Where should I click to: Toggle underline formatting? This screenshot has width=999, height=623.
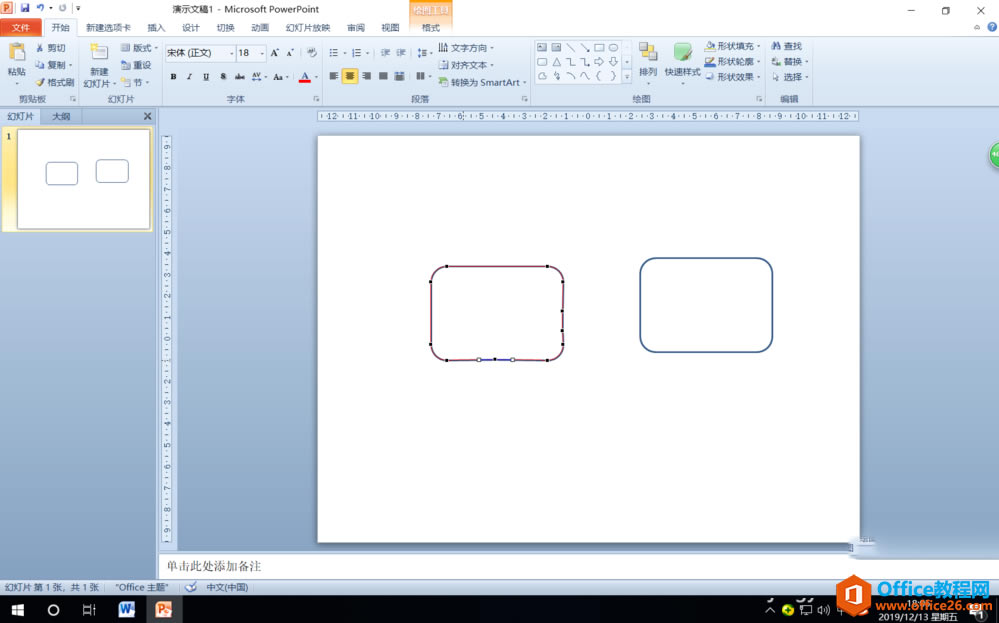coord(205,76)
